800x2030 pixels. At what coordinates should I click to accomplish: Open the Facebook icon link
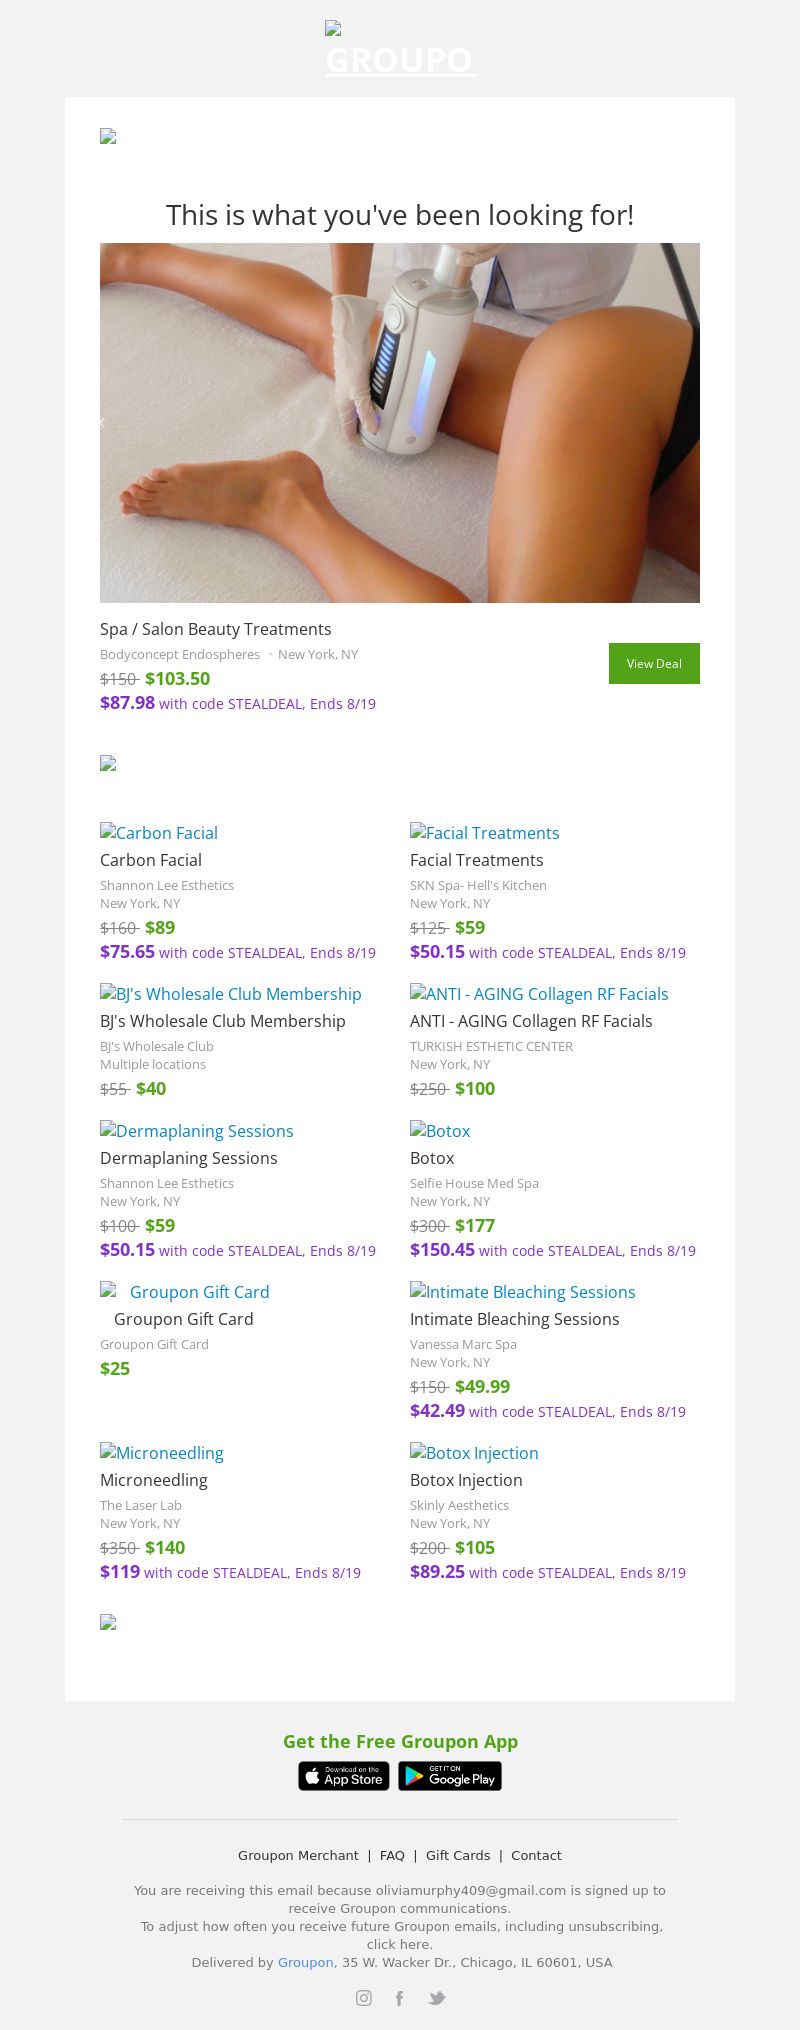pos(399,1997)
